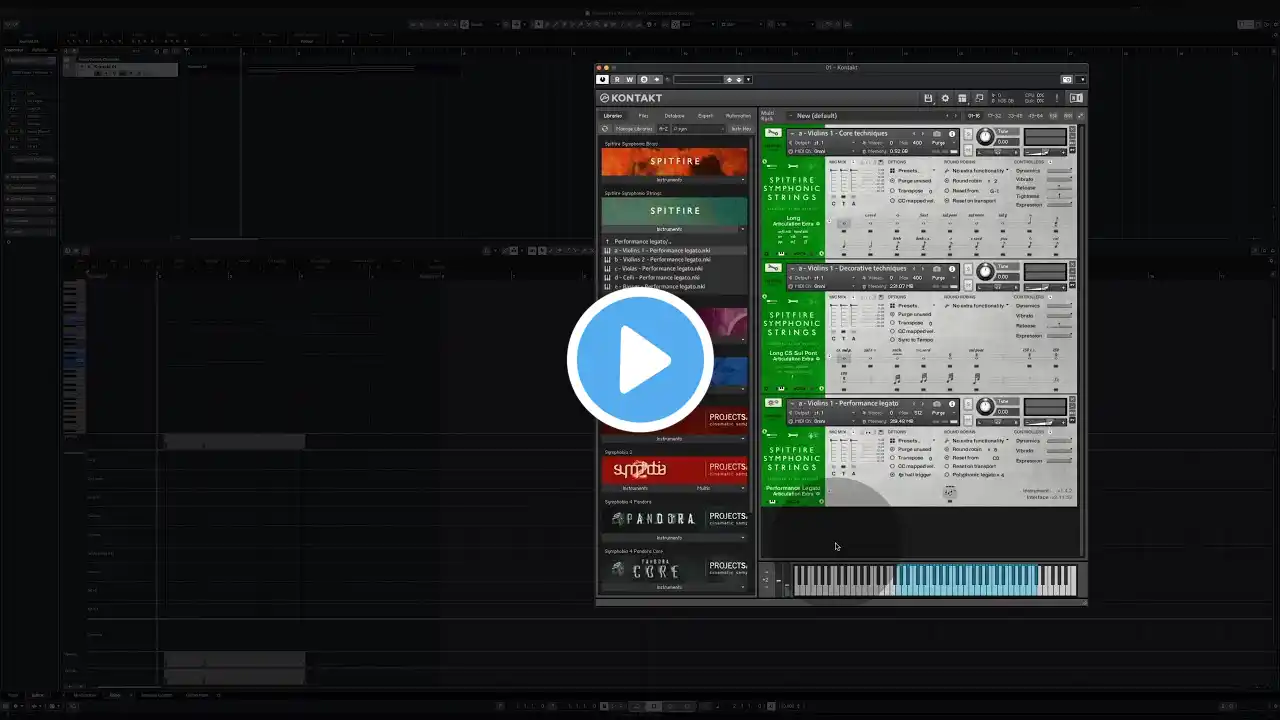Switch to the Libraries tab

[612, 116]
